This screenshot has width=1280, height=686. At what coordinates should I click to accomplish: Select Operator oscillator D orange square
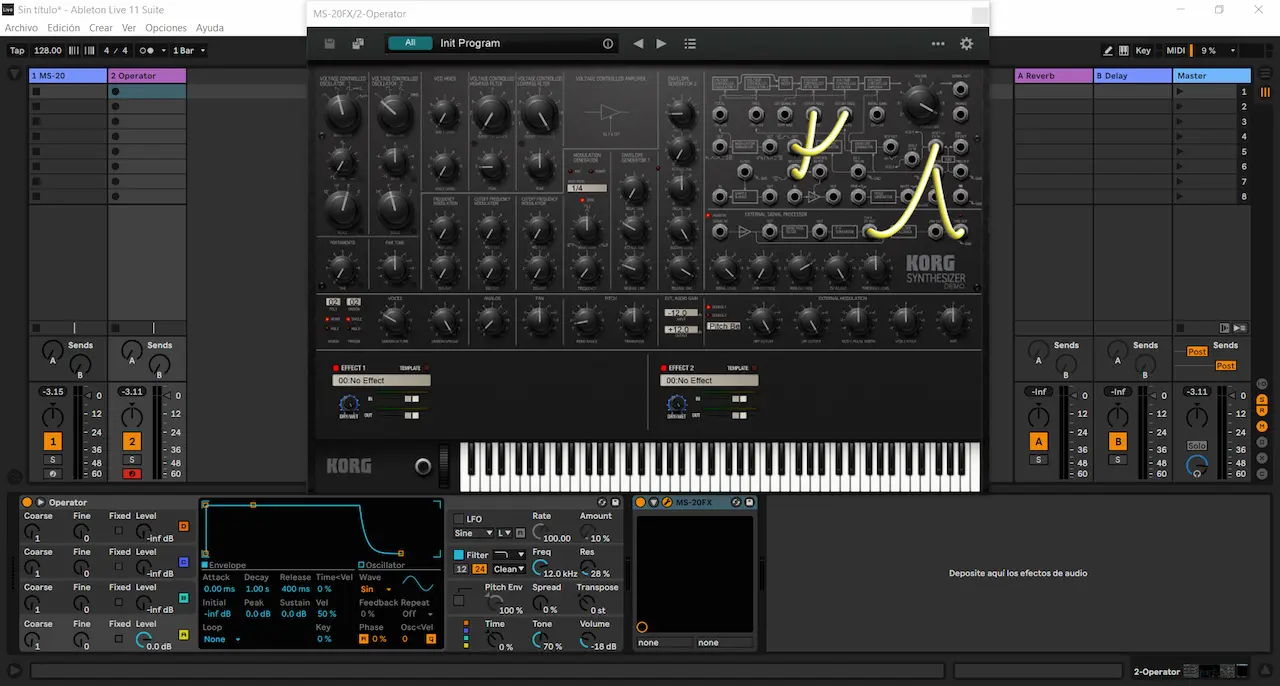(x=183, y=526)
